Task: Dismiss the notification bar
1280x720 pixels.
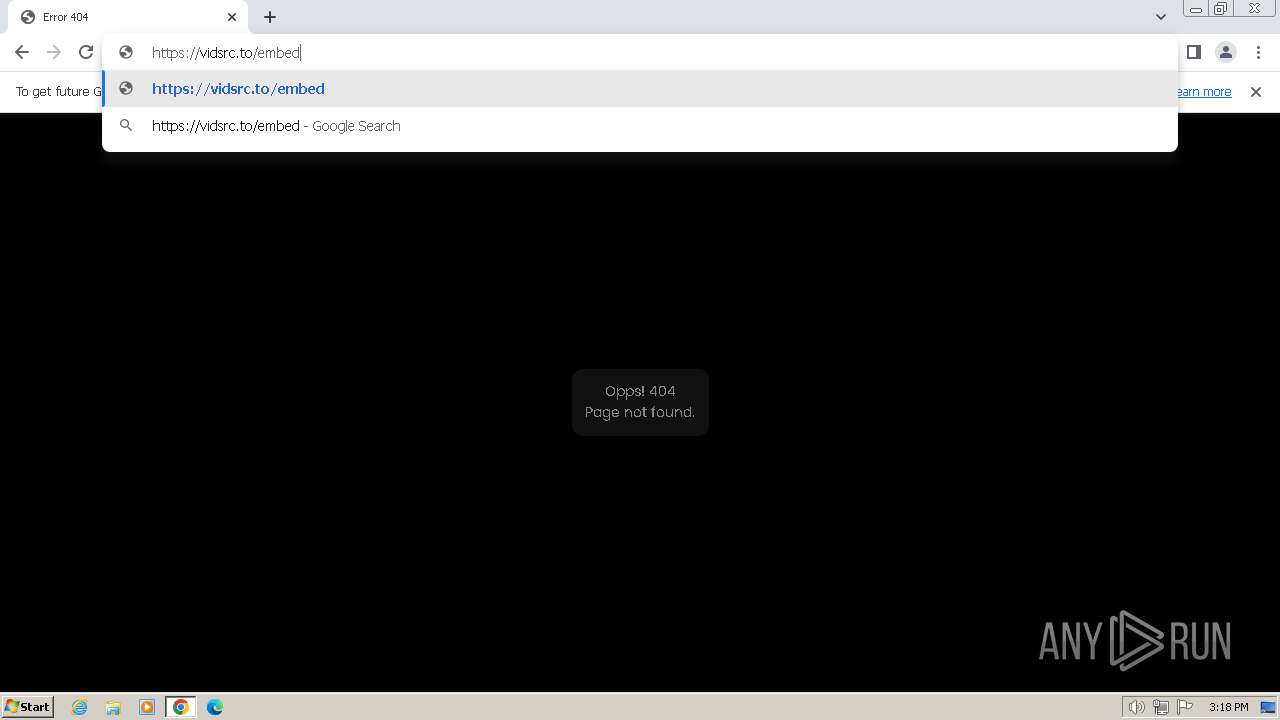Action: 1256,92
